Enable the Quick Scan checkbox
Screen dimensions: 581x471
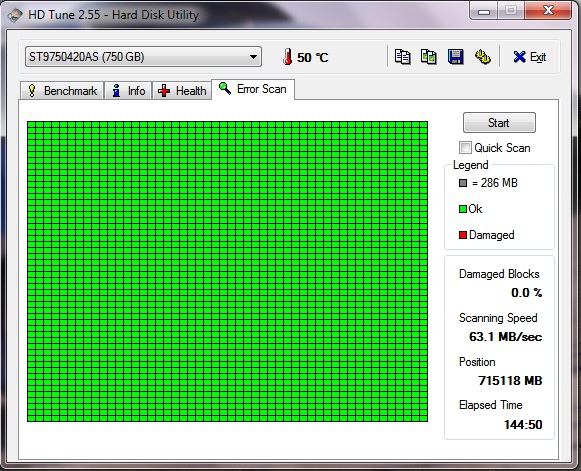point(465,147)
